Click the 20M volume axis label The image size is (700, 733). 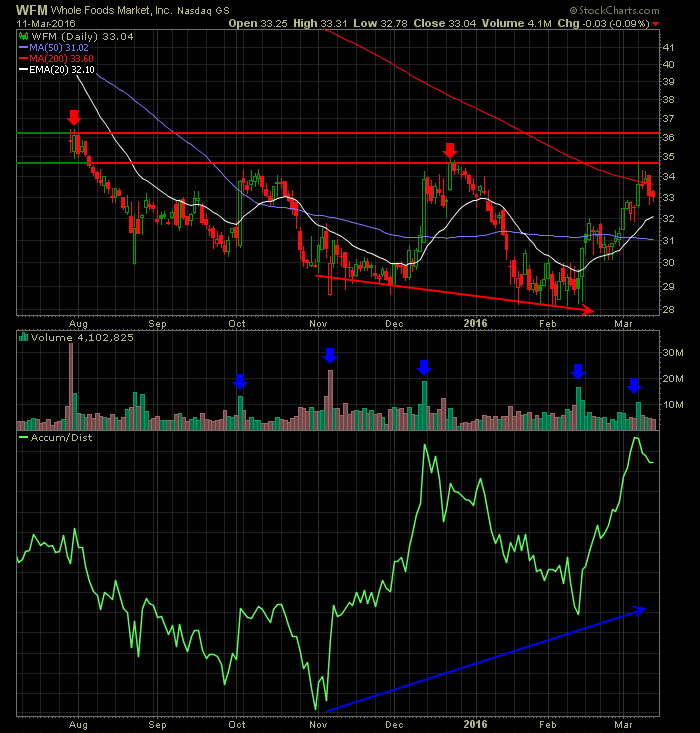point(673,379)
